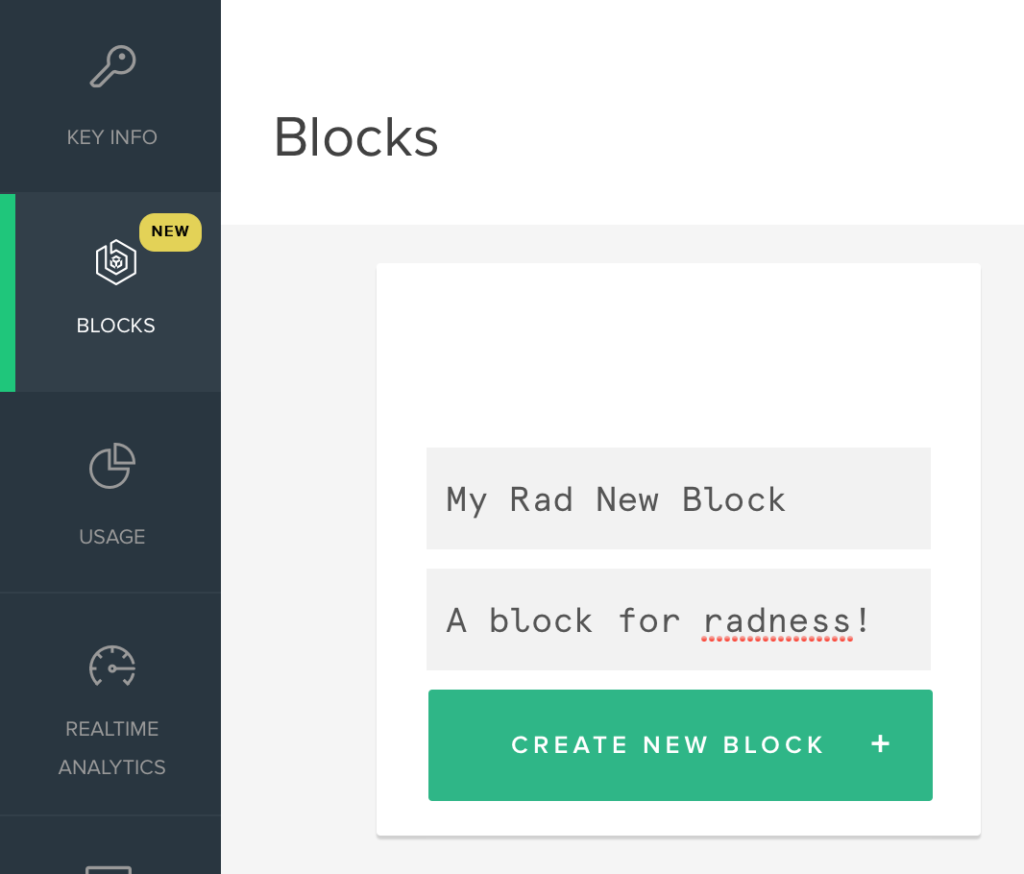Click the description field with A block for radness
1024x874 pixels.
(x=678, y=620)
